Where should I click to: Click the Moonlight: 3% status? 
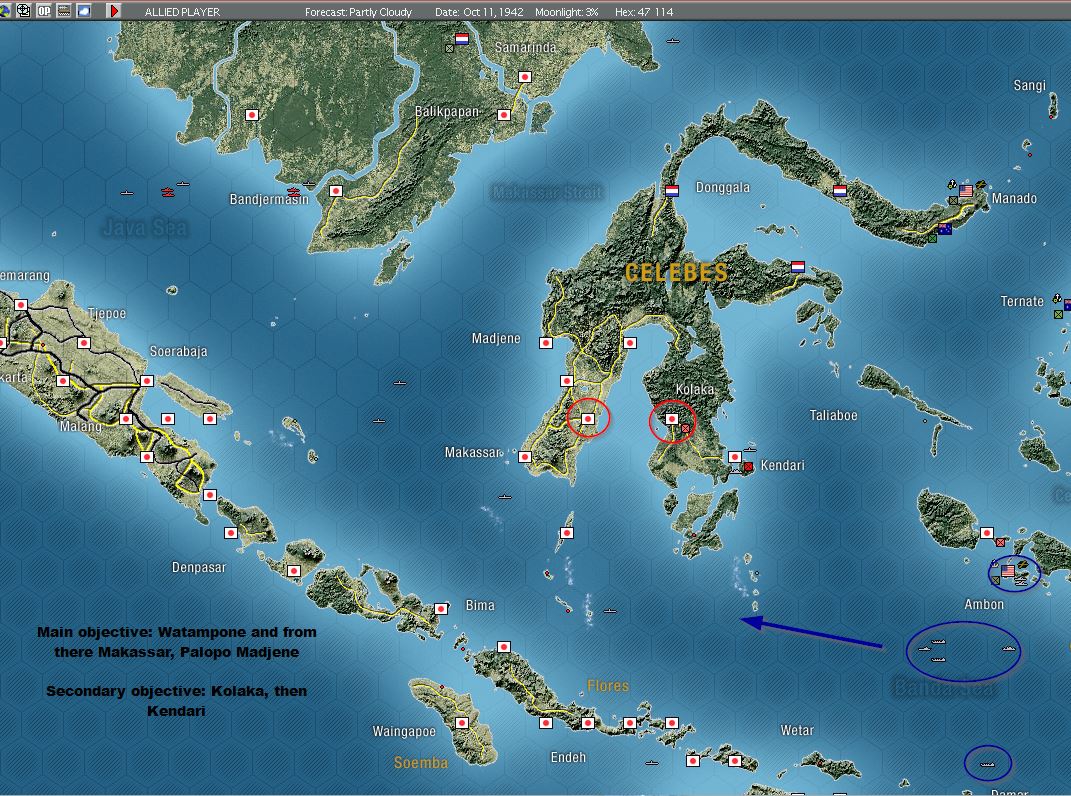pos(566,12)
